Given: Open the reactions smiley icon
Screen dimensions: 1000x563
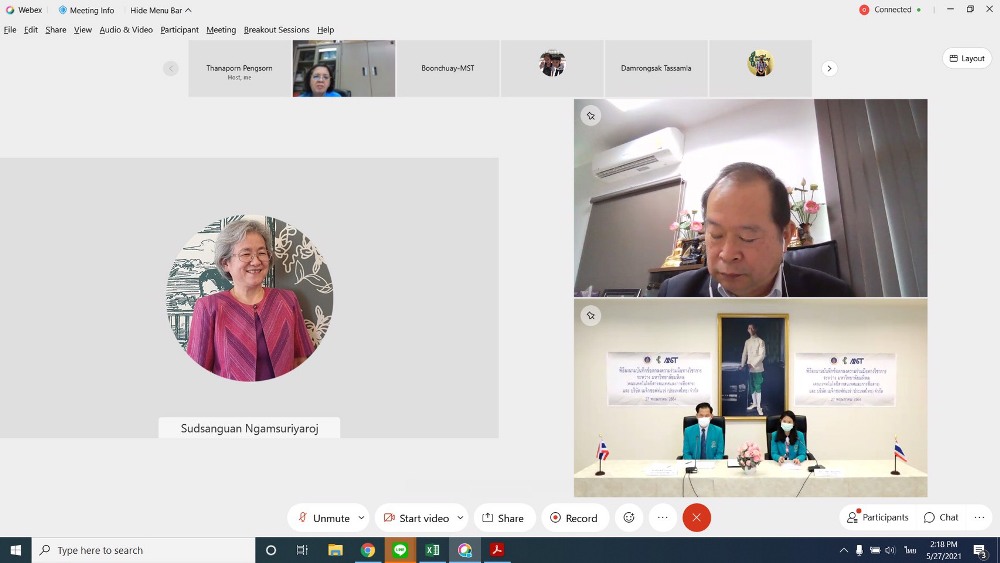Looking at the screenshot, I should point(629,518).
